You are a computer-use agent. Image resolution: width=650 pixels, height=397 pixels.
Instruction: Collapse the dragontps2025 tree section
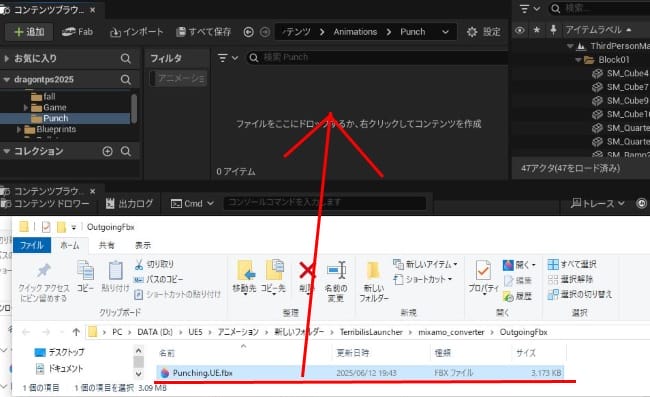click(x=7, y=80)
